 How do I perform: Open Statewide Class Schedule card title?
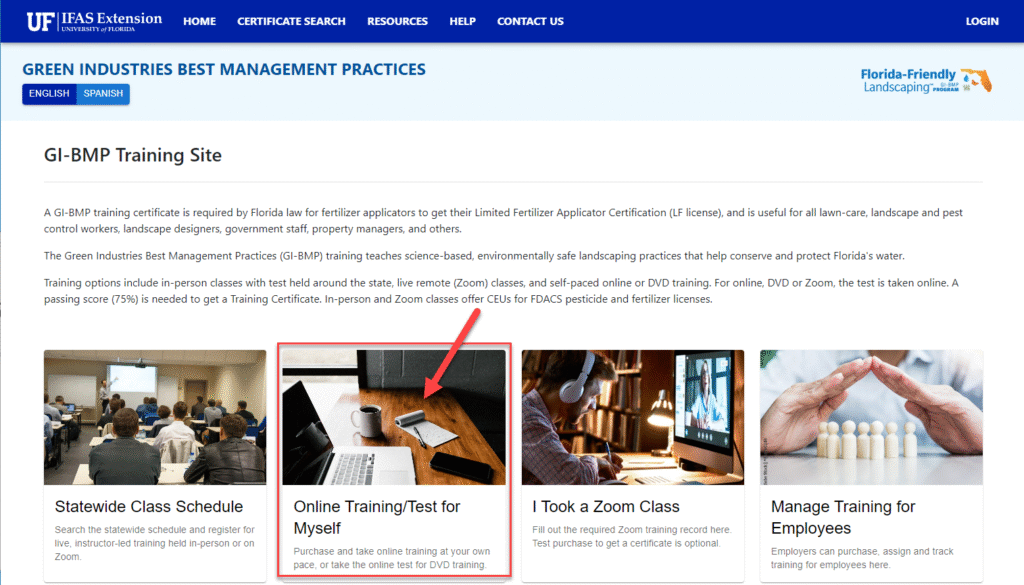149,506
